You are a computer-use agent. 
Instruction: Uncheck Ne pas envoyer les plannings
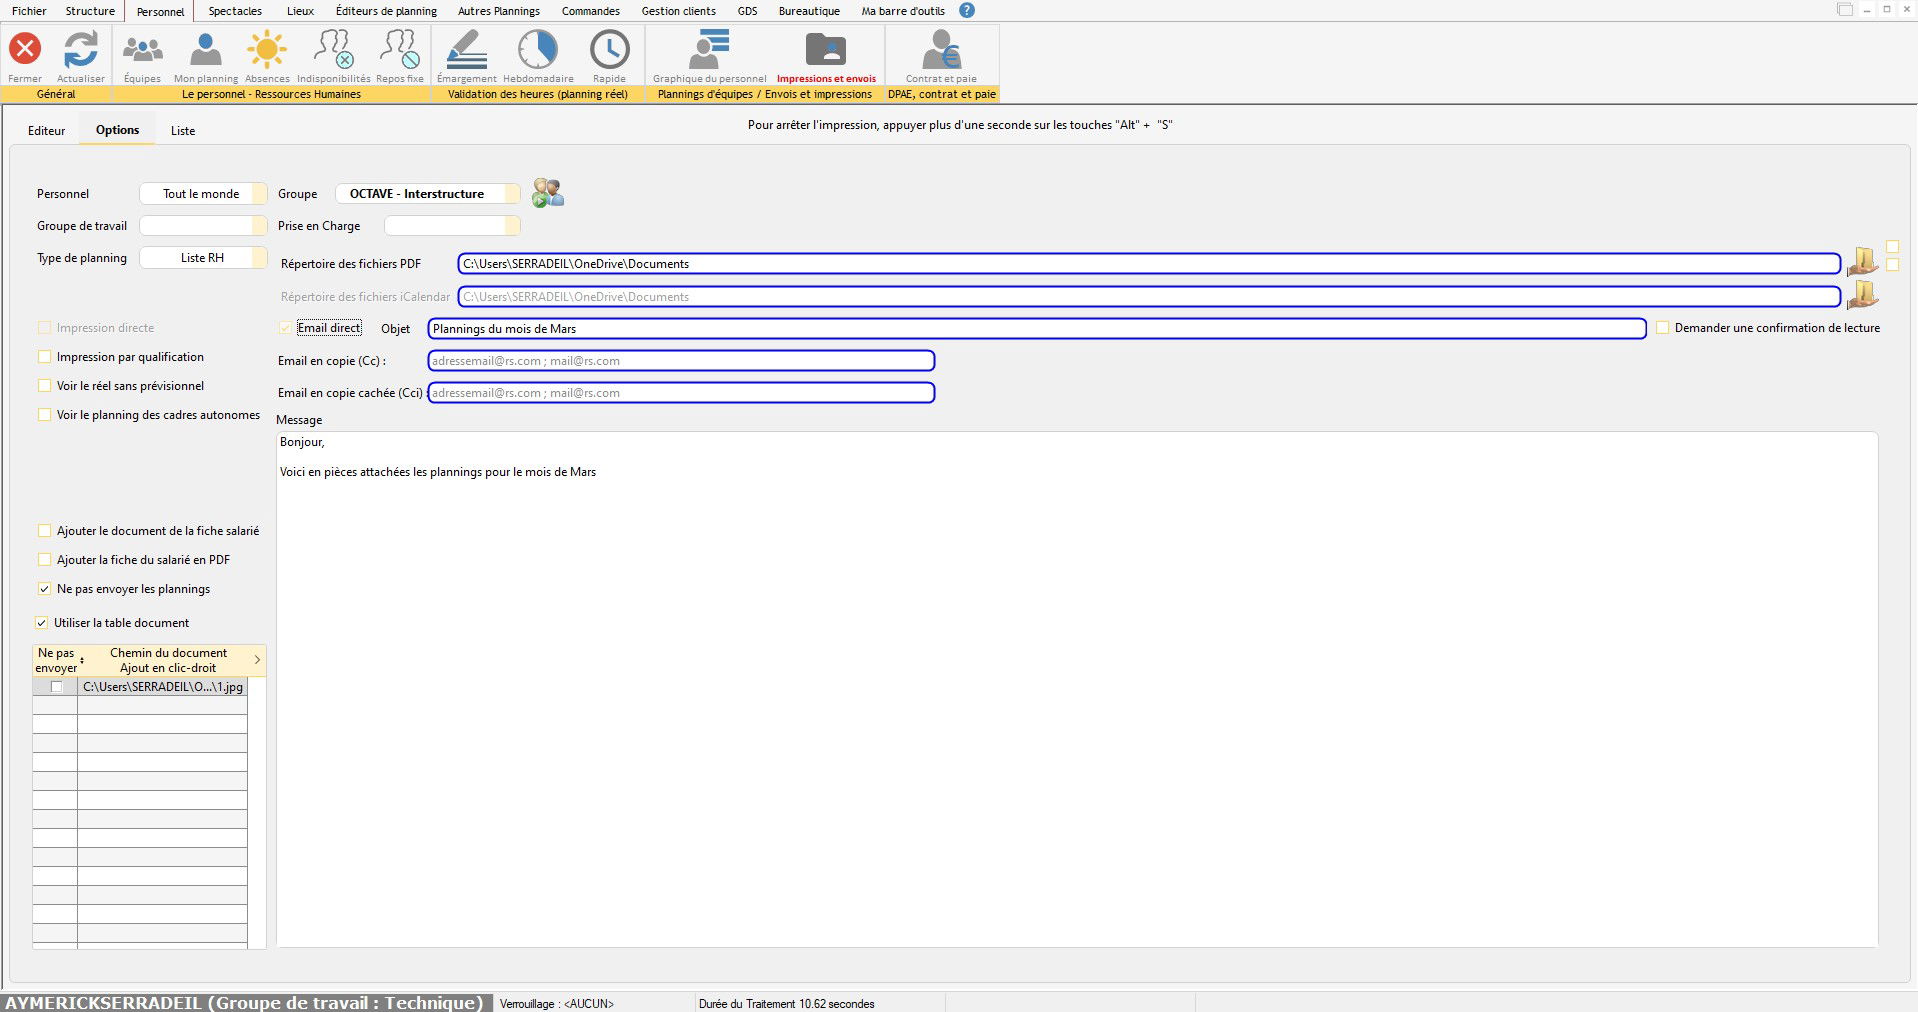(x=44, y=589)
